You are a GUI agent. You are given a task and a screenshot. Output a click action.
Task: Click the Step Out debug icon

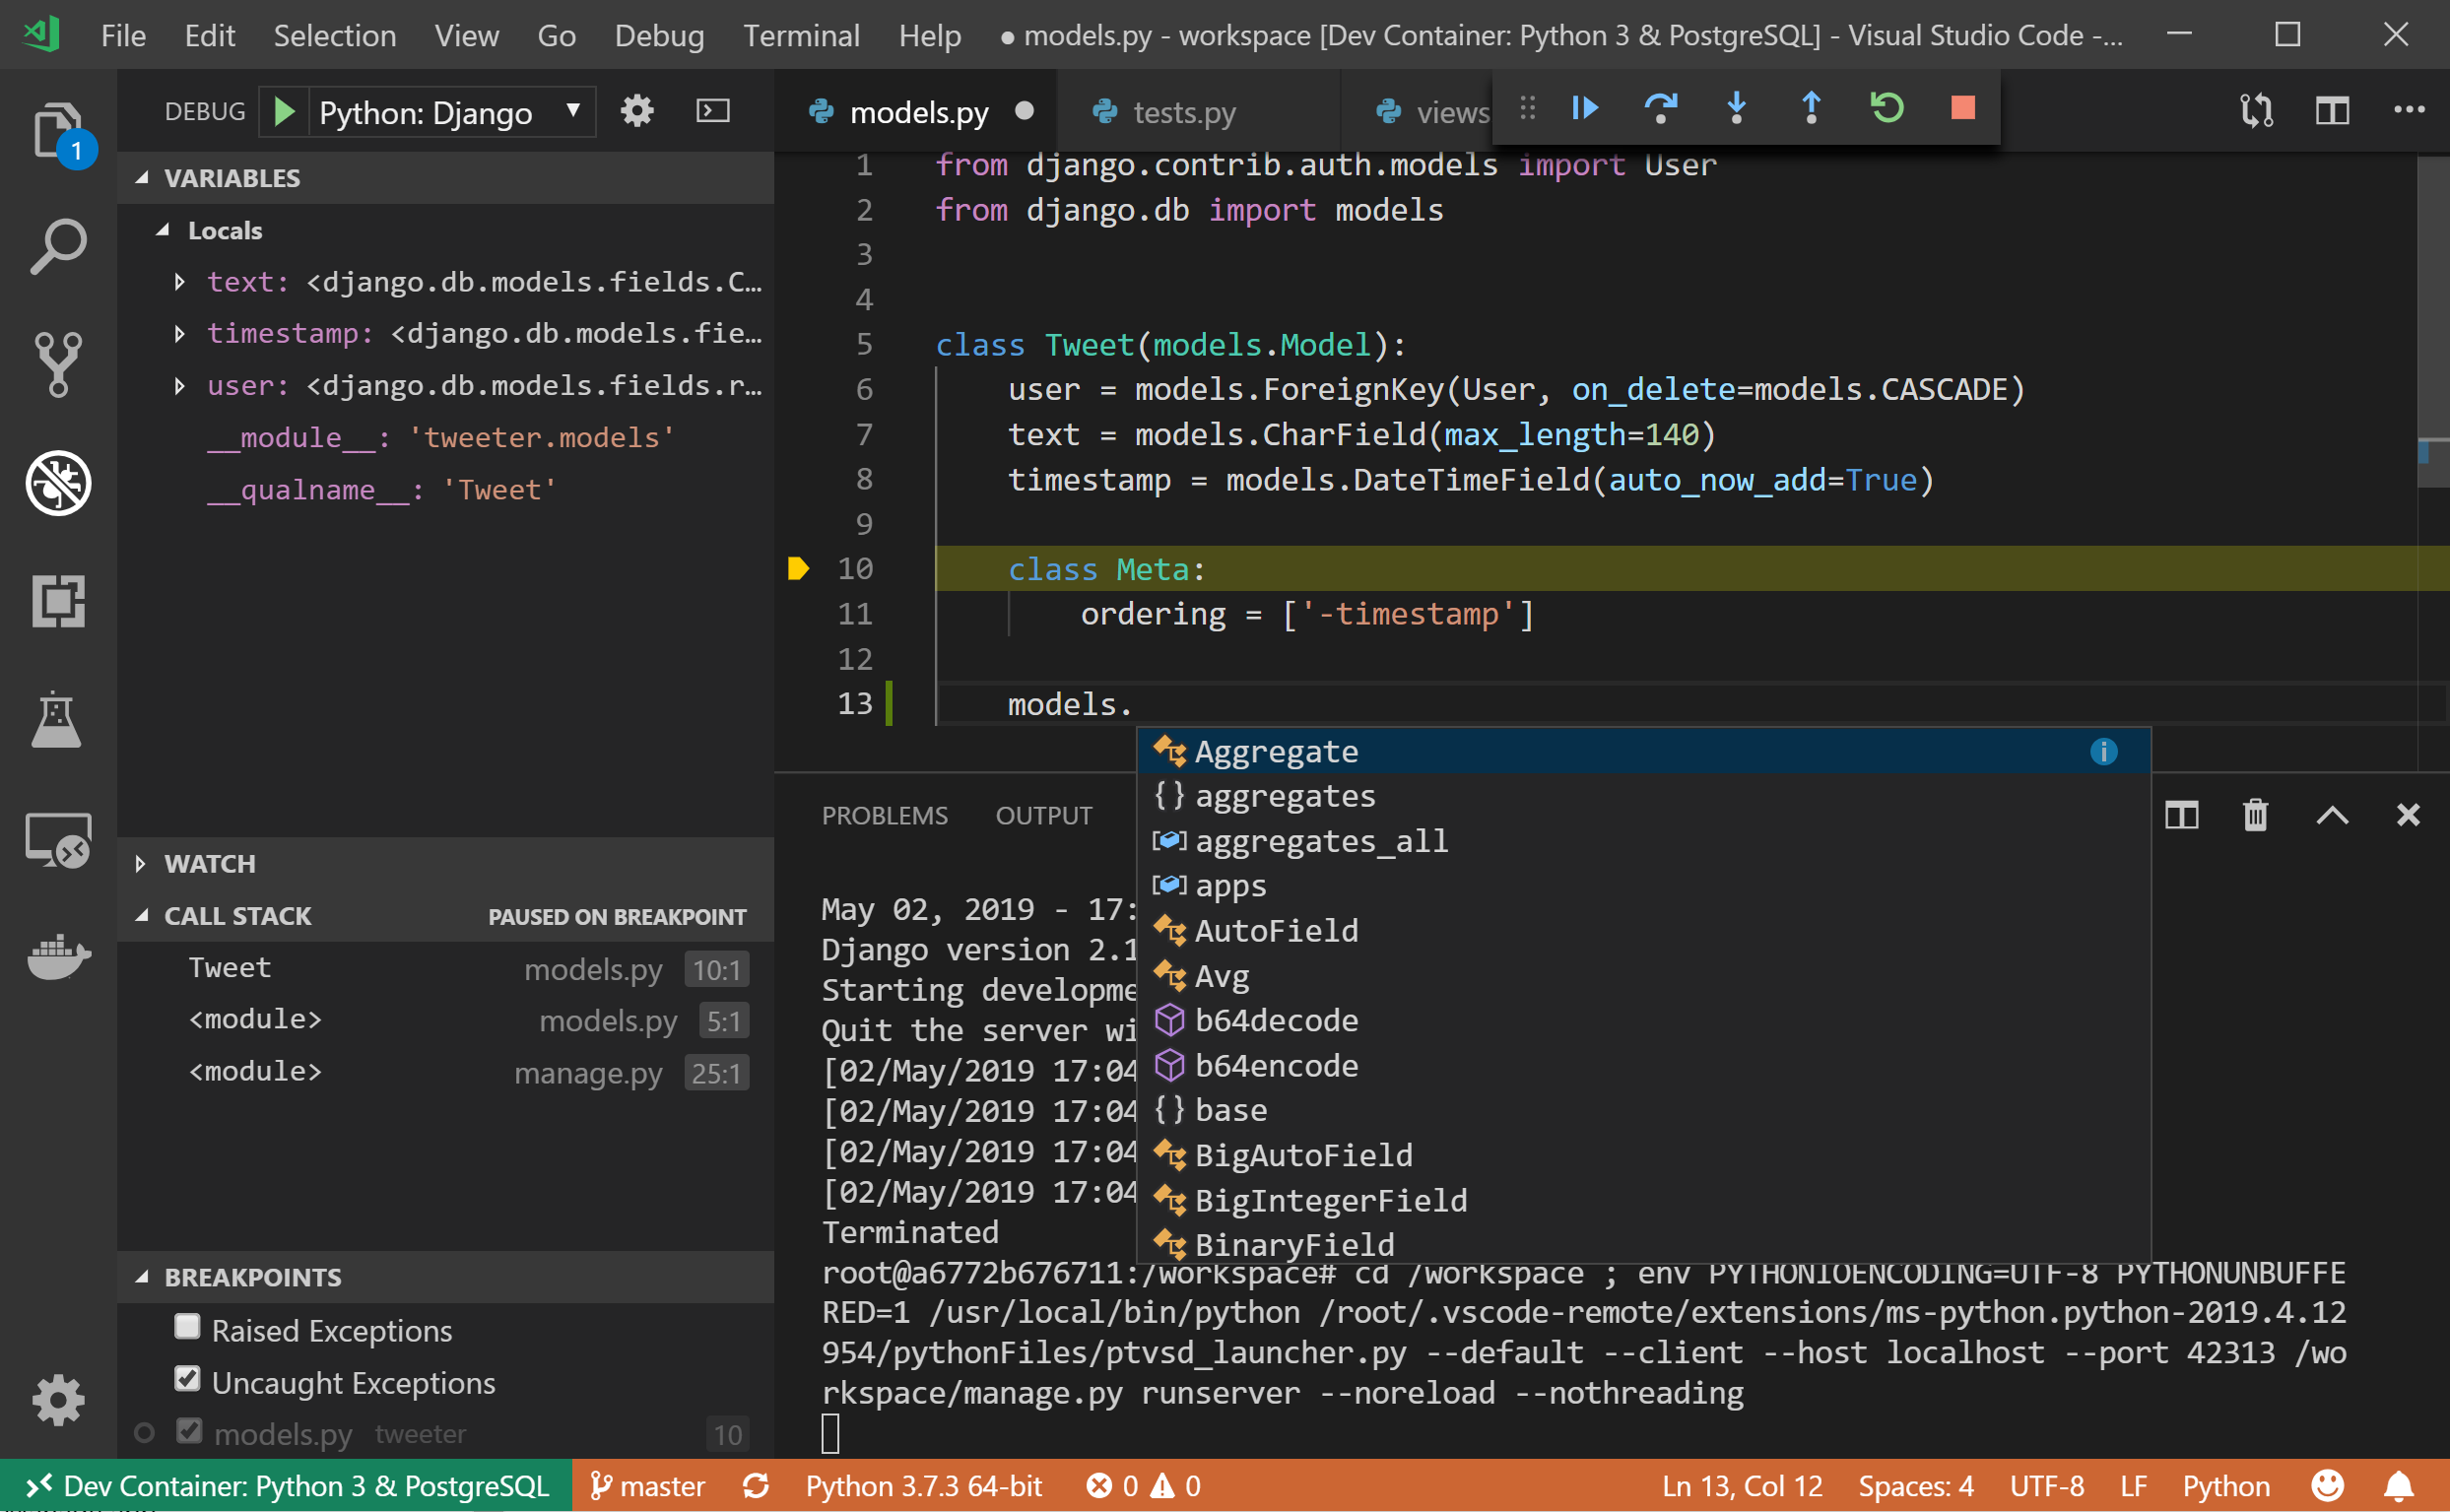point(1812,110)
